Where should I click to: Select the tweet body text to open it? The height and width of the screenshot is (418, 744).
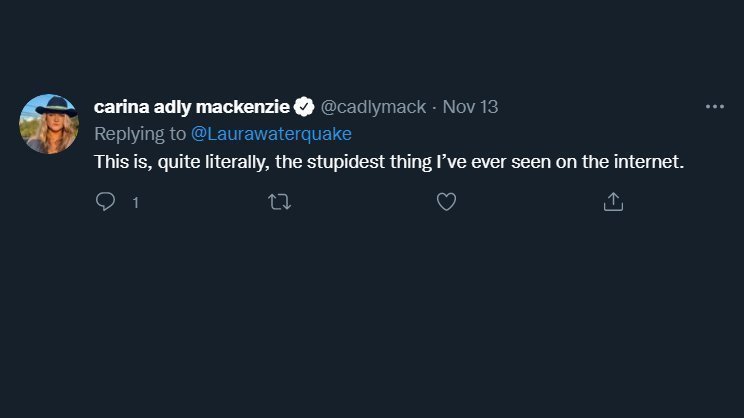[388, 160]
